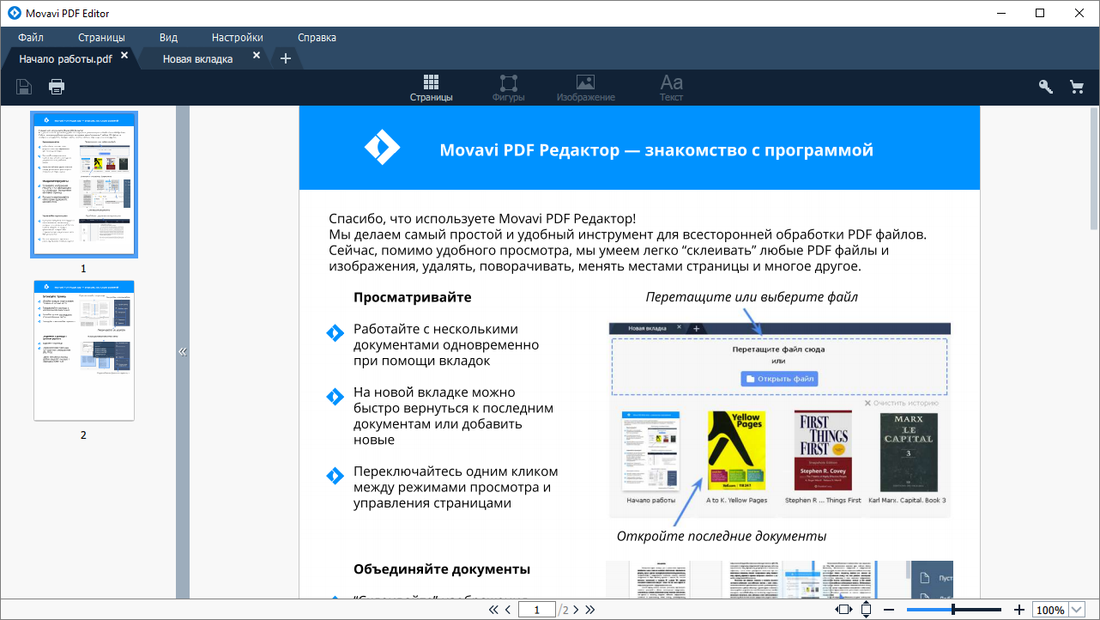Select the Текст tool
The width and height of the screenshot is (1100, 620).
(671, 88)
